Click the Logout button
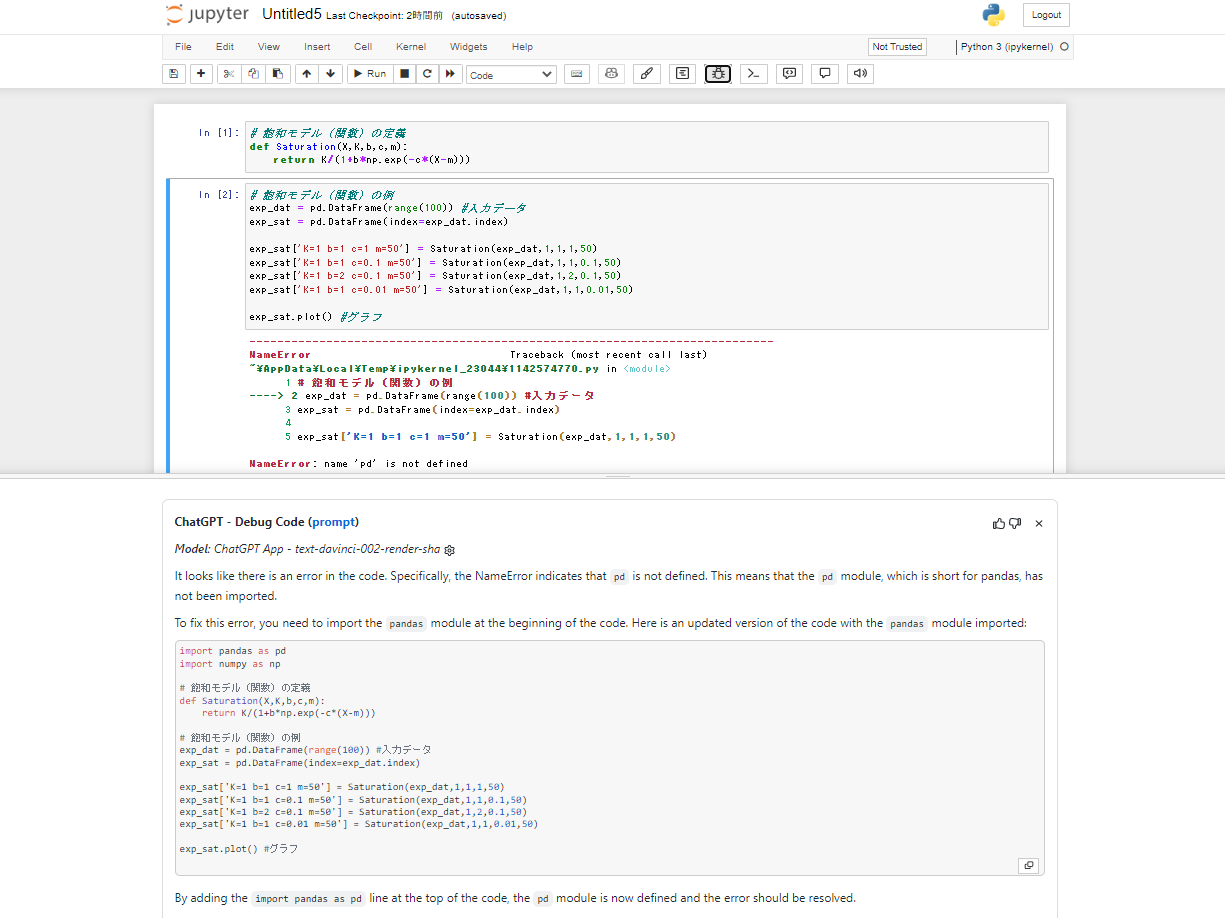The image size is (1225, 918). click(x=1046, y=15)
